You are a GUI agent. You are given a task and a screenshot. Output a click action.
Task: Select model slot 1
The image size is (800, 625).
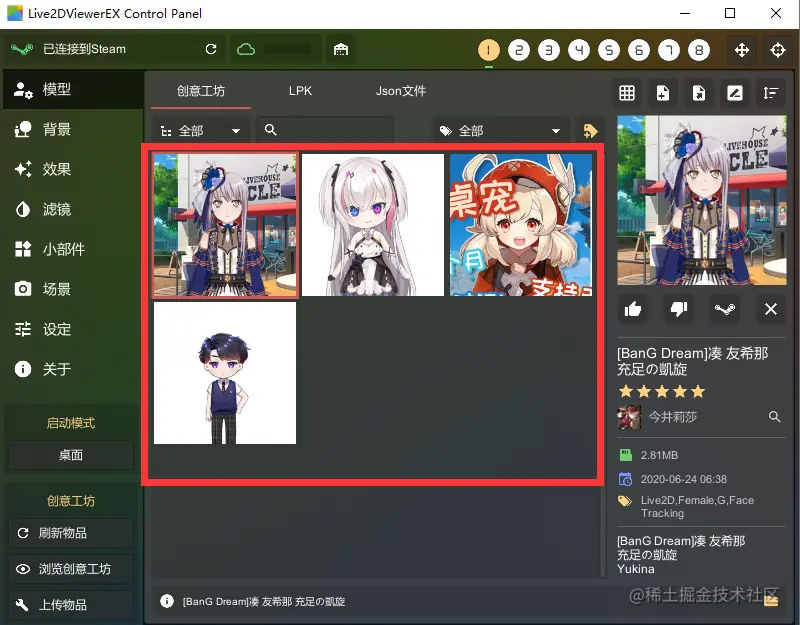489,50
